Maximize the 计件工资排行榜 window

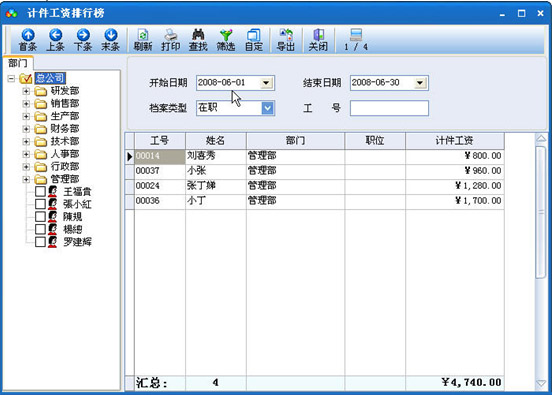point(522,13)
